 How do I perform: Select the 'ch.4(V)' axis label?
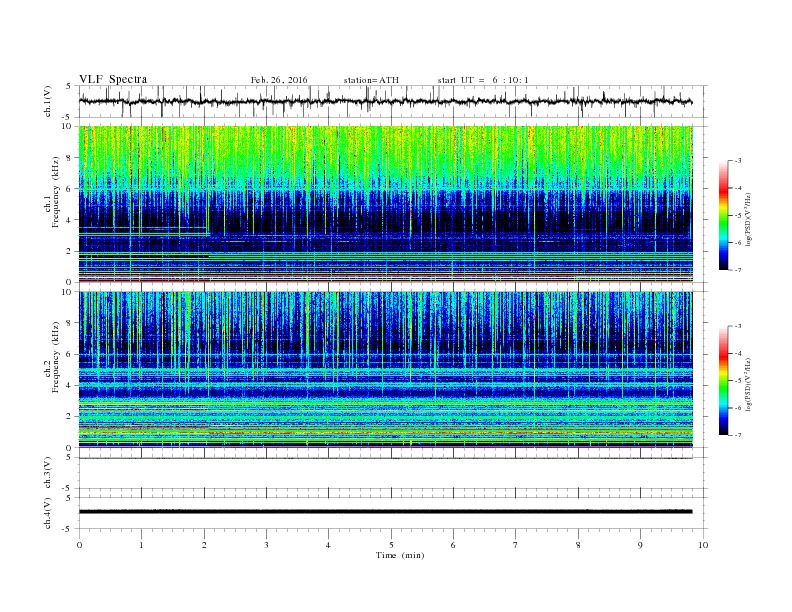pos(47,513)
